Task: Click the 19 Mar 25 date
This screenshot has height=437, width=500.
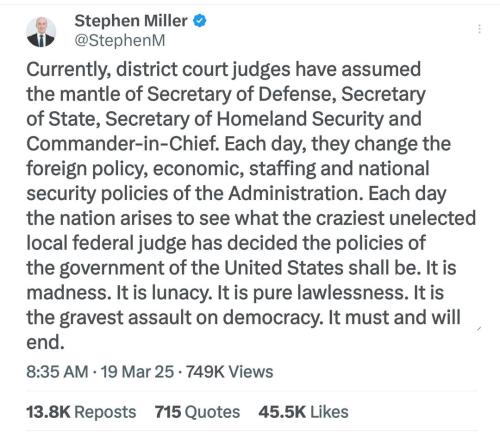Action: click(137, 372)
